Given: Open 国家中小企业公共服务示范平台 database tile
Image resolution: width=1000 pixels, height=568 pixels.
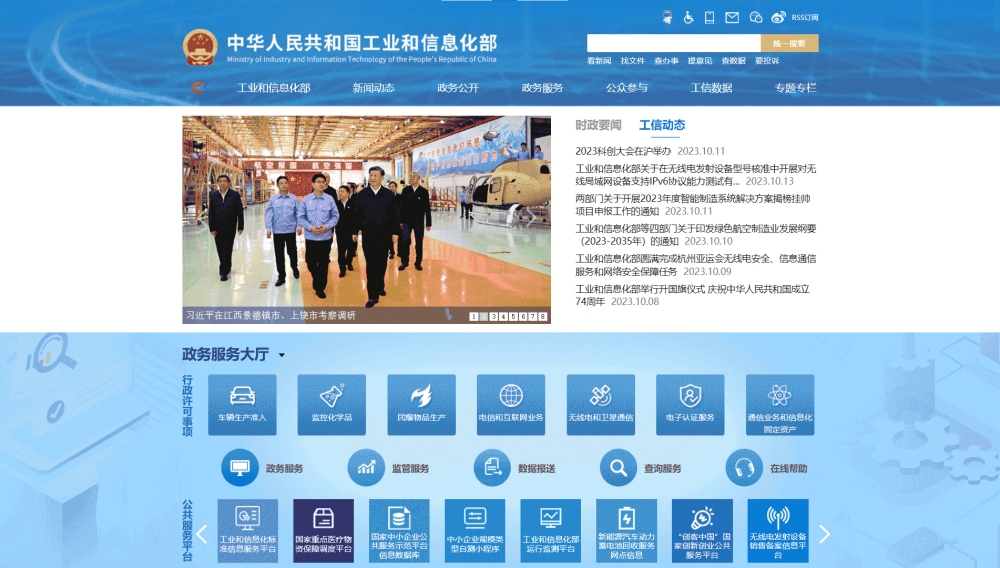Looking at the screenshot, I should [399, 531].
